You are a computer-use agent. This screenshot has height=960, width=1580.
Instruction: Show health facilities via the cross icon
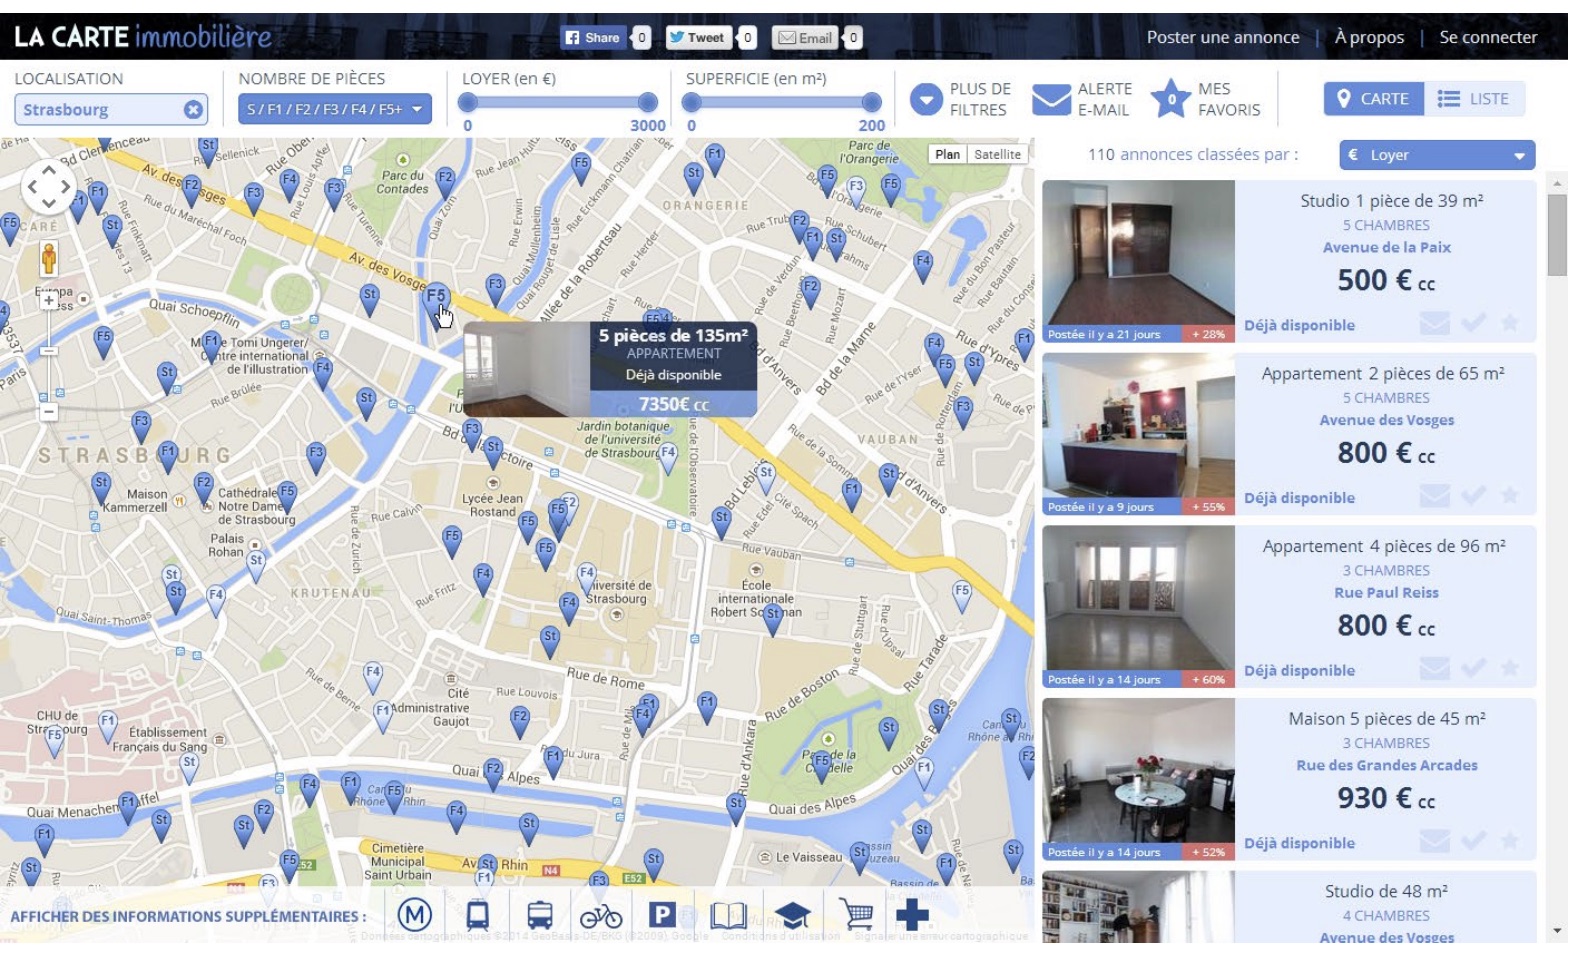click(912, 914)
